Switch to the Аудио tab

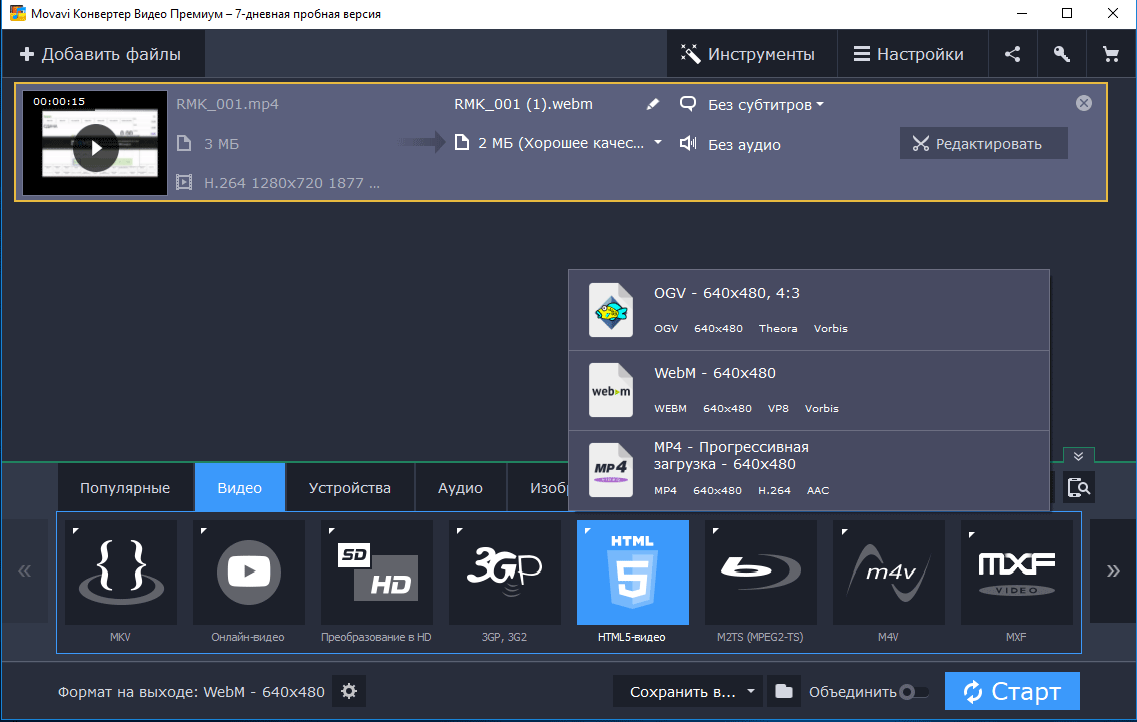pyautogui.click(x=460, y=488)
